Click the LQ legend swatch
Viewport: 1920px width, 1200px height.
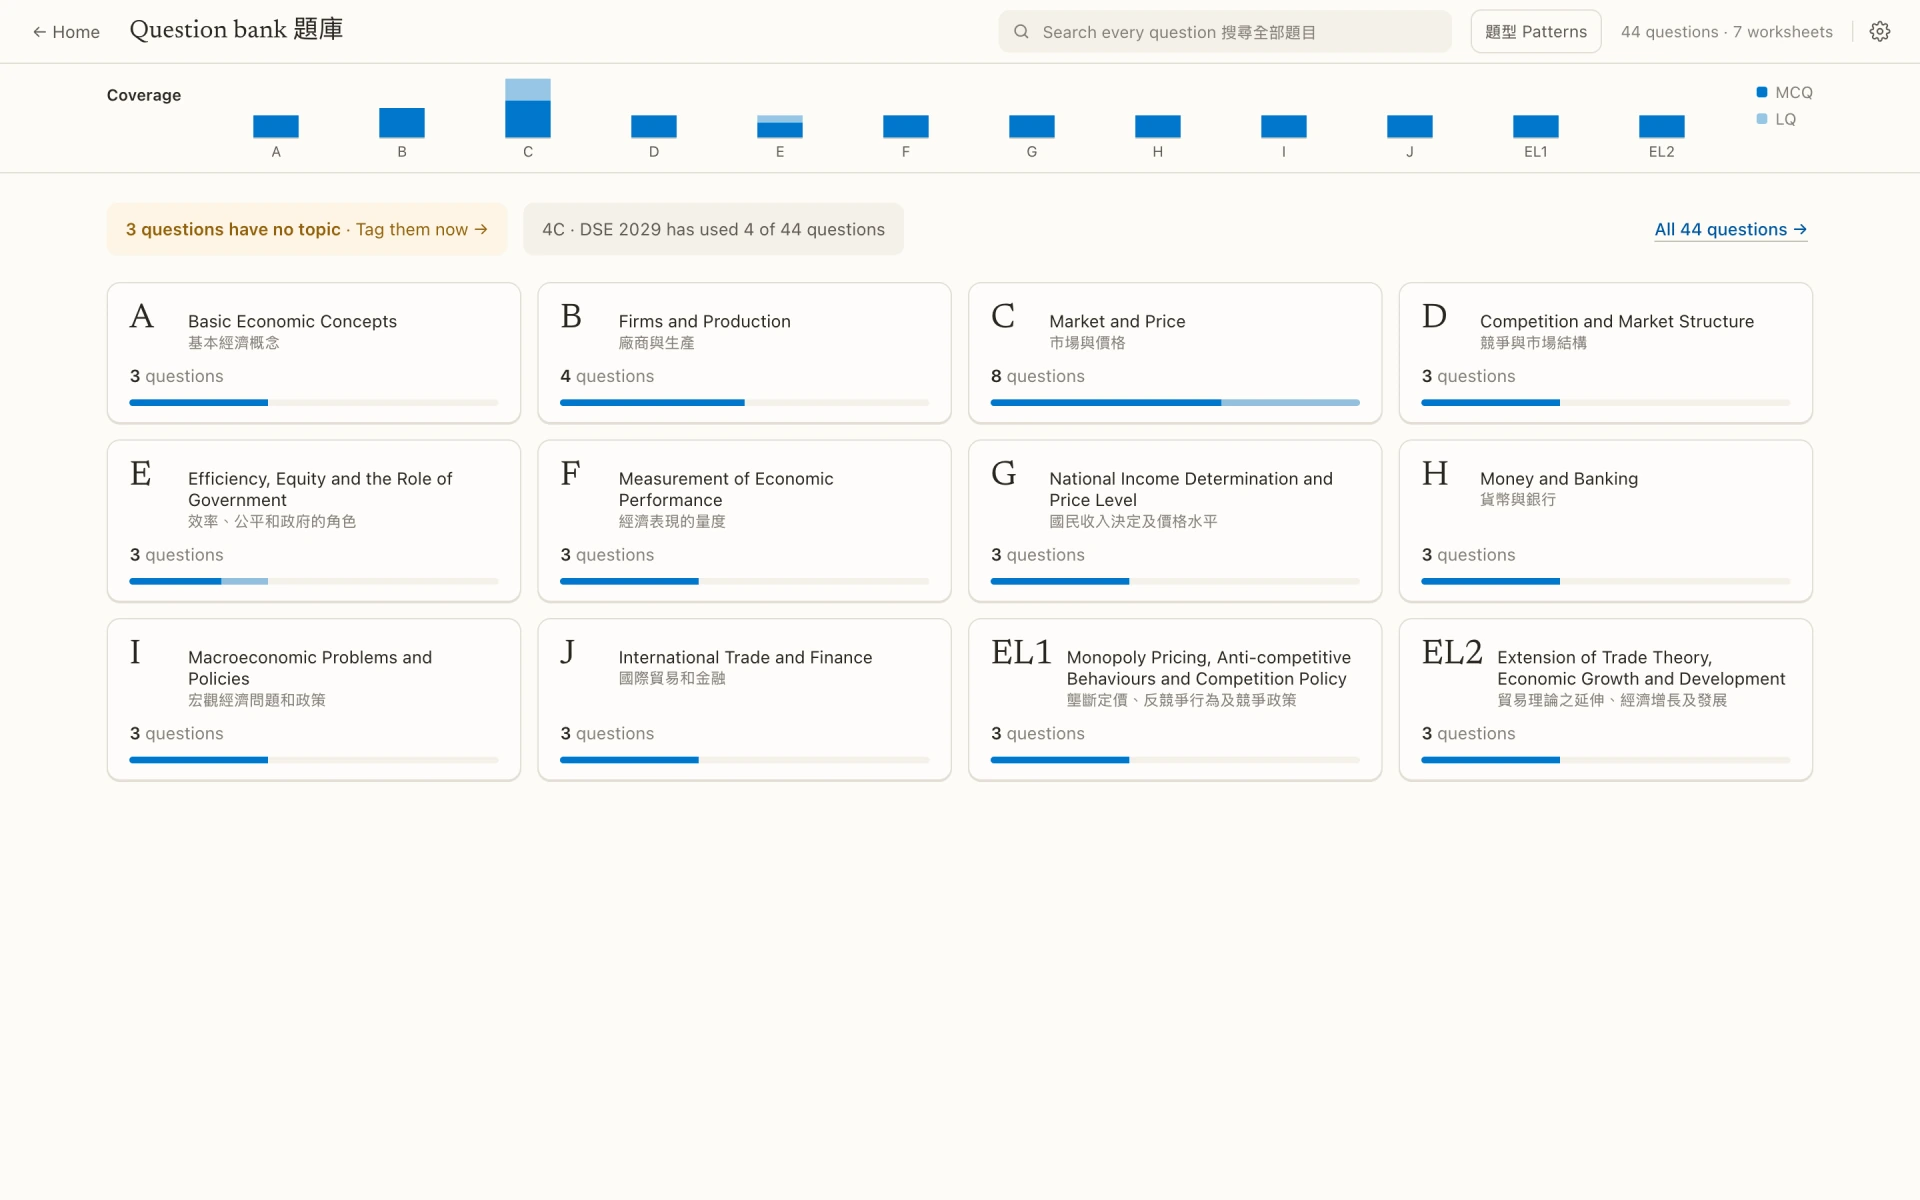click(x=1762, y=119)
